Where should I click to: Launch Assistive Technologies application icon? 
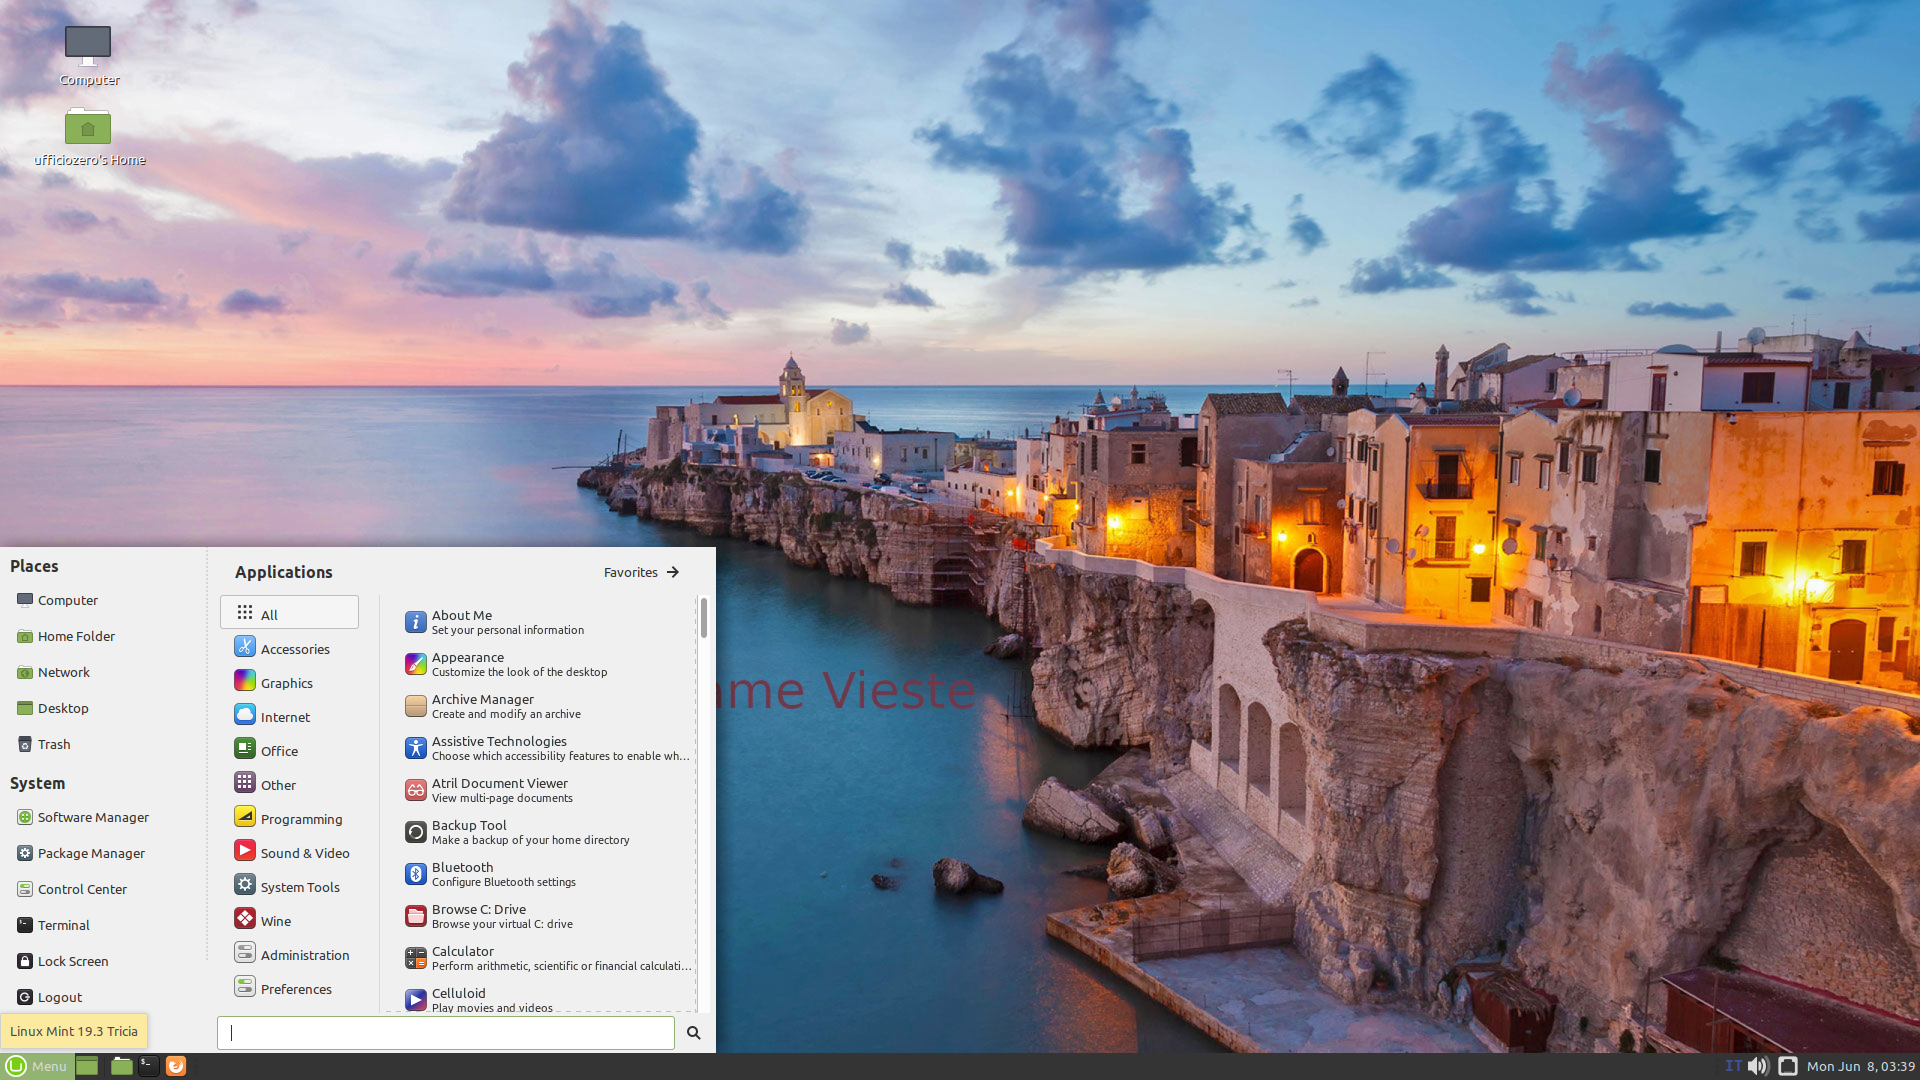(416, 748)
